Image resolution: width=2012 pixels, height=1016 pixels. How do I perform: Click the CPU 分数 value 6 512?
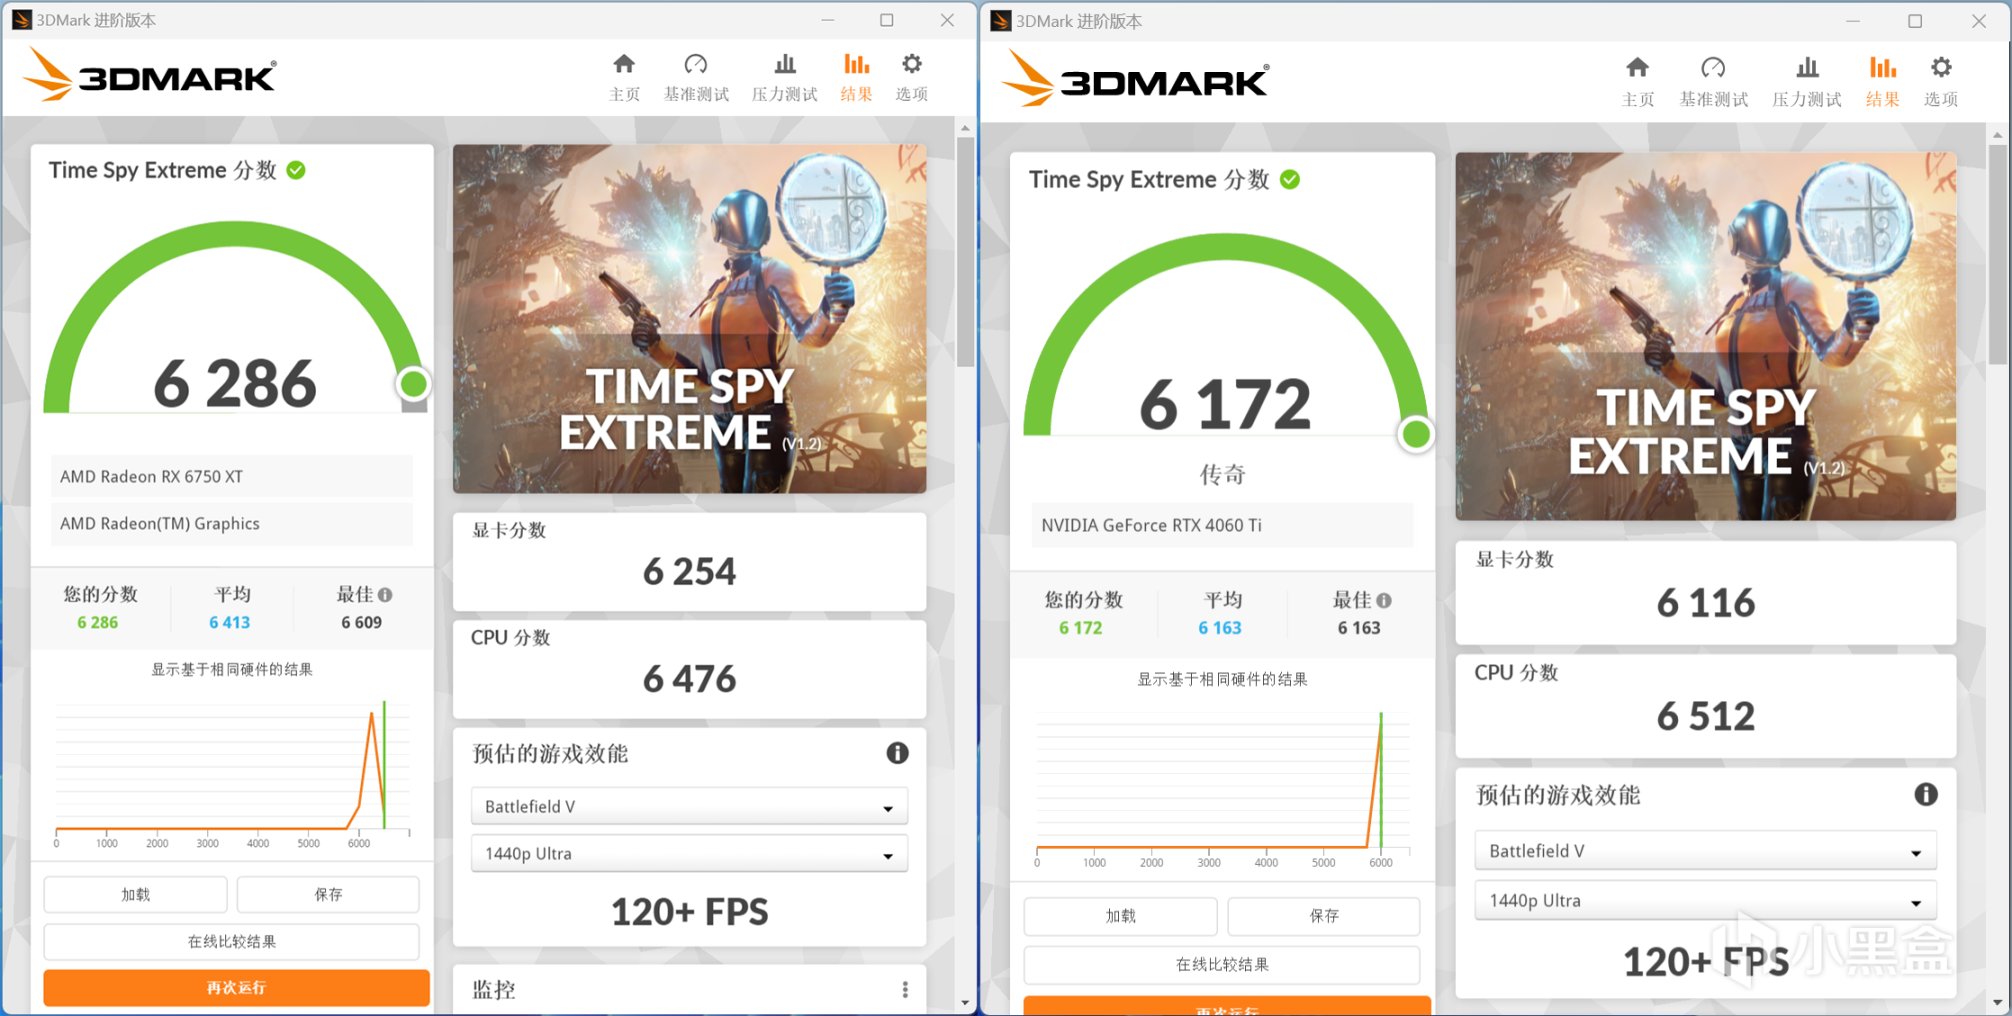click(x=1705, y=716)
